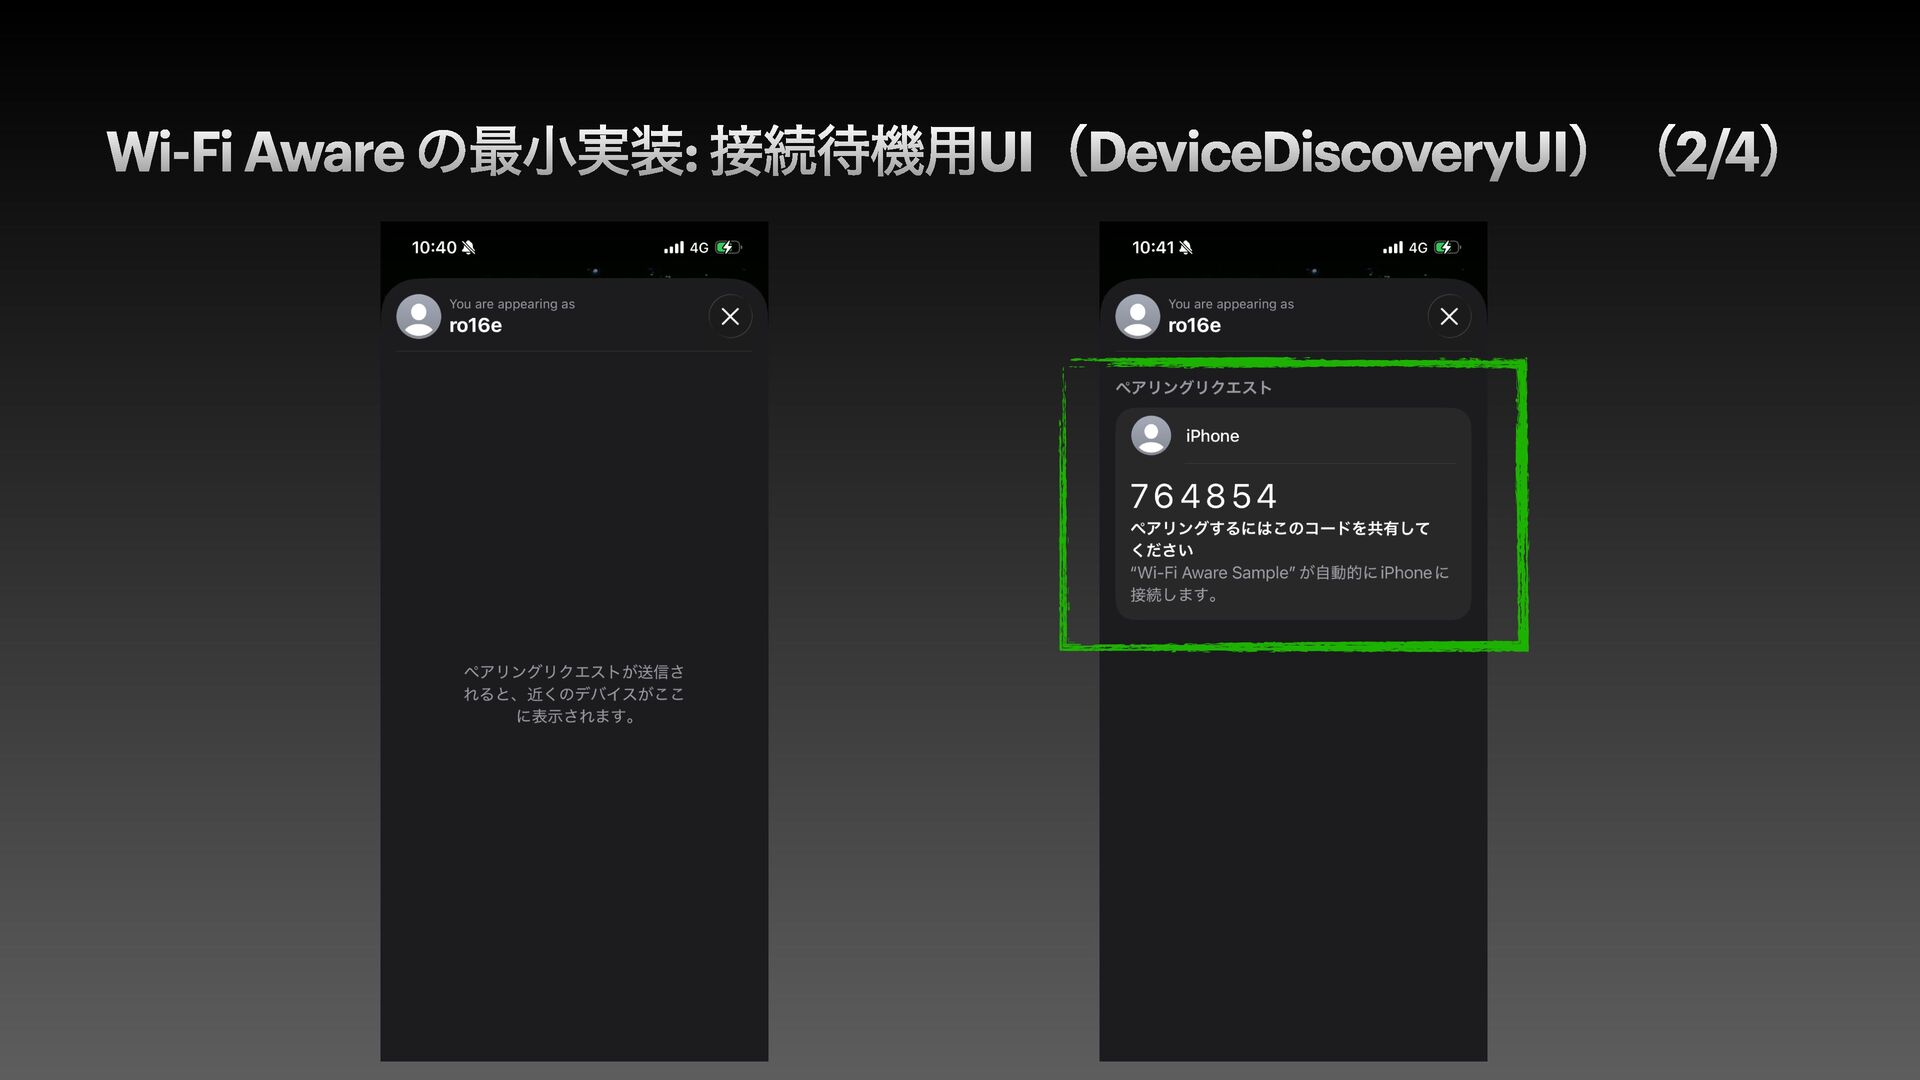The width and height of the screenshot is (1920, 1080).
Task: Click the ペアリングリクエストが送信さ placeholder text
Action: [x=574, y=694]
